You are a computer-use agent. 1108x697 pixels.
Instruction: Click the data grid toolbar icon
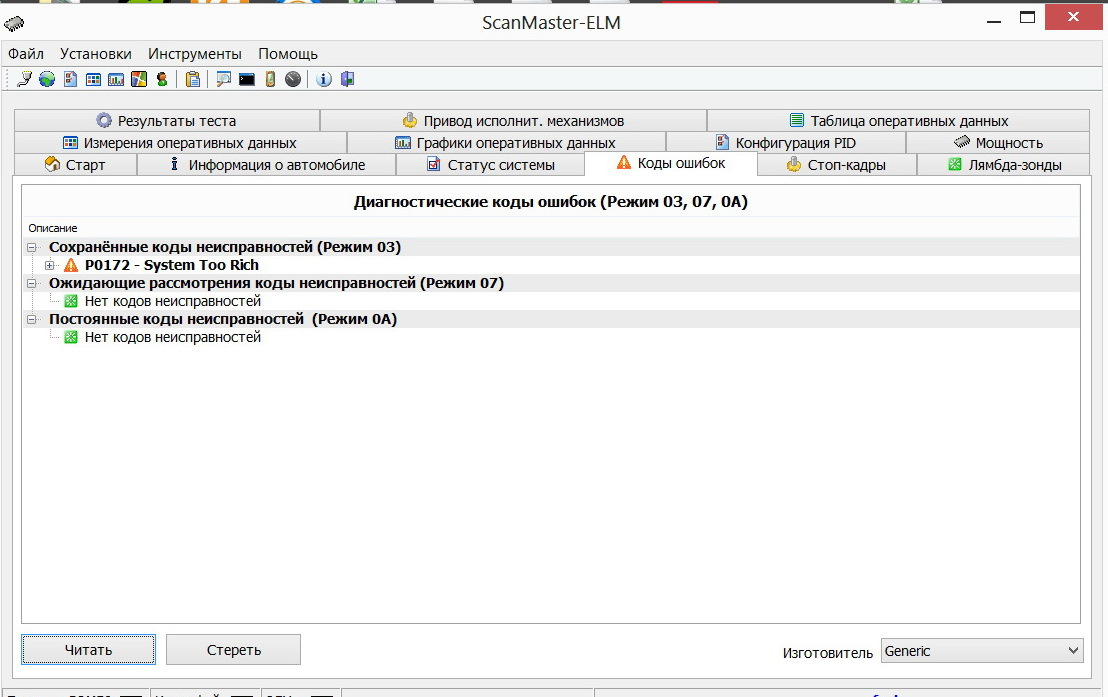pyautogui.click(x=93, y=79)
